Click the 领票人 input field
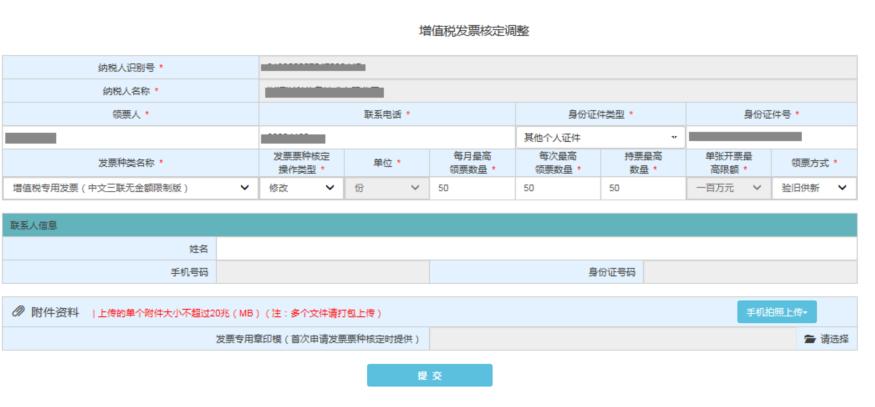Viewport: 875px width, 407px height. click(130, 137)
